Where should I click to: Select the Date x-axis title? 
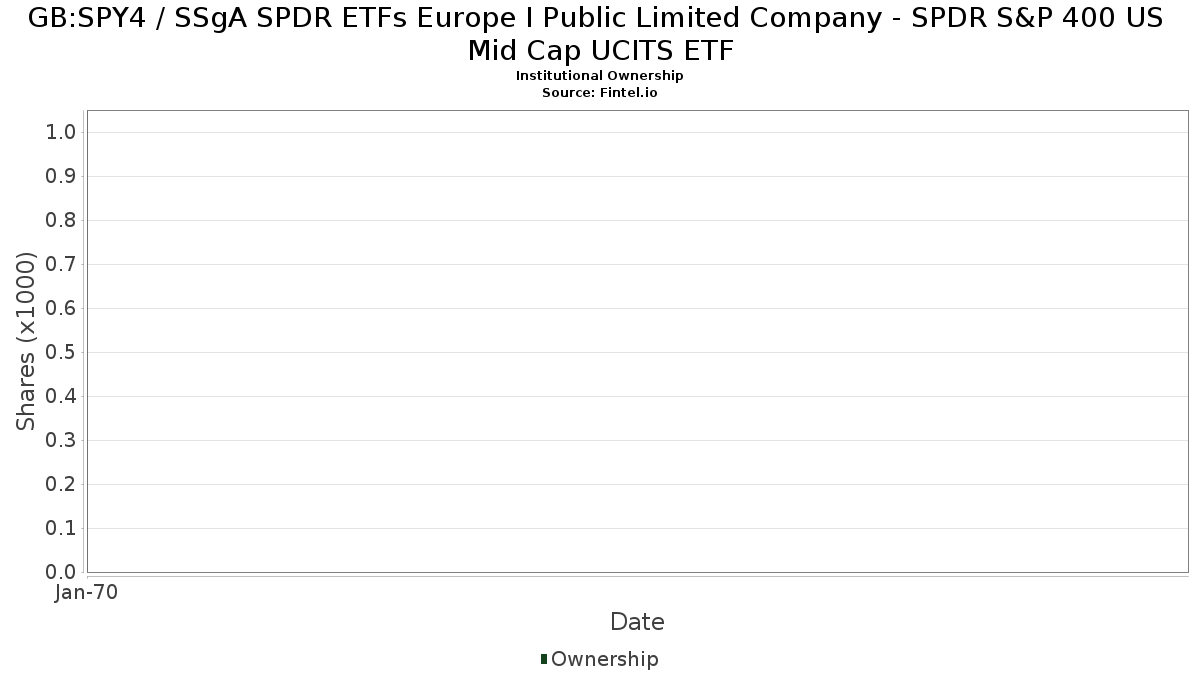637,622
